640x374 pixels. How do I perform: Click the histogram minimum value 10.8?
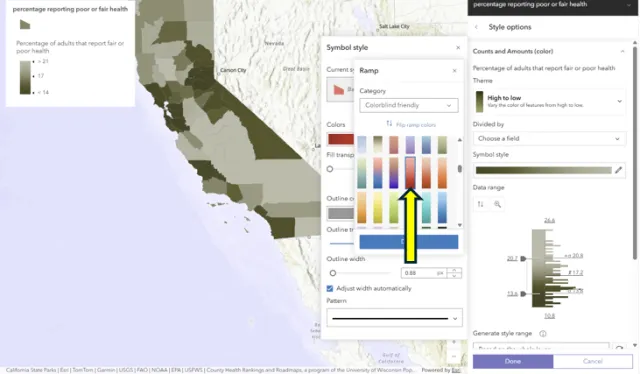[x=549, y=316]
